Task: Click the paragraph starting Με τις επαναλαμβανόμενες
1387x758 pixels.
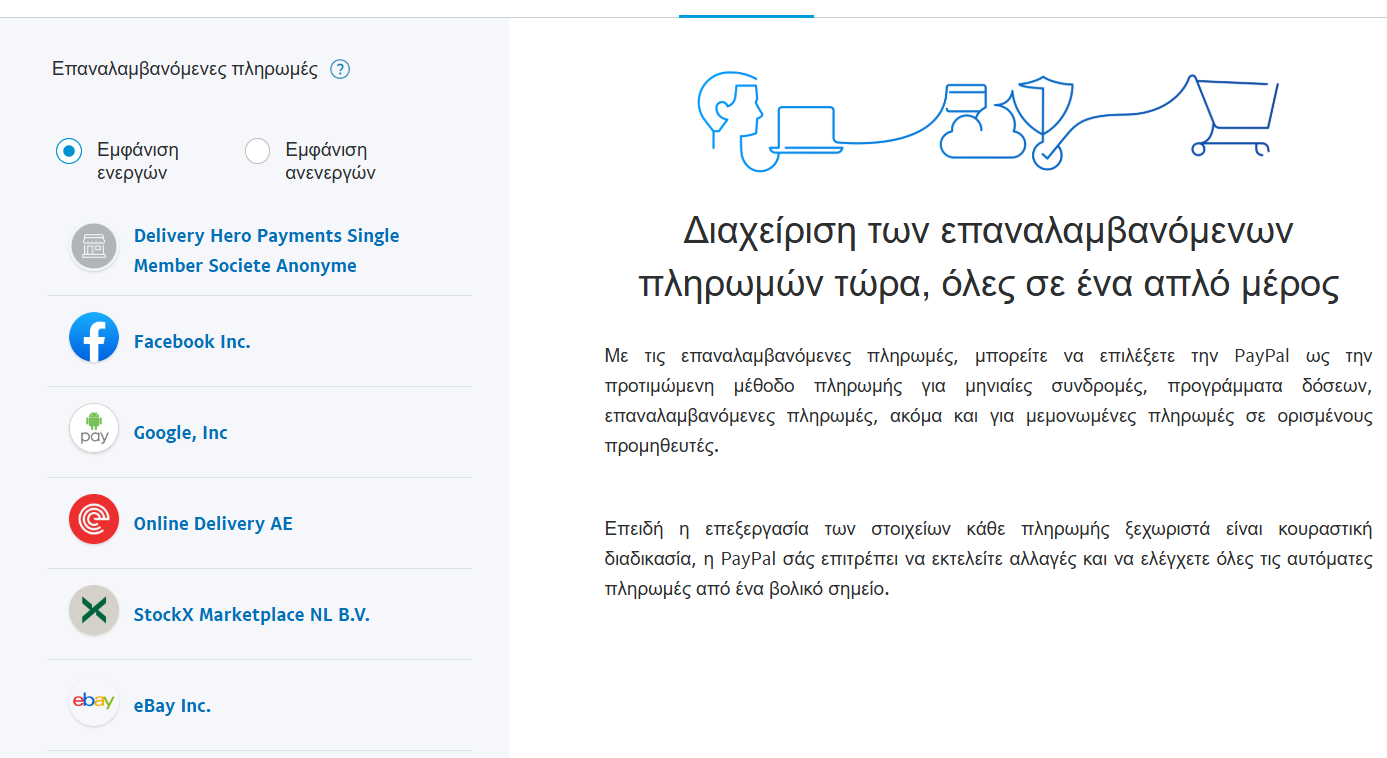Action: [x=988, y=401]
